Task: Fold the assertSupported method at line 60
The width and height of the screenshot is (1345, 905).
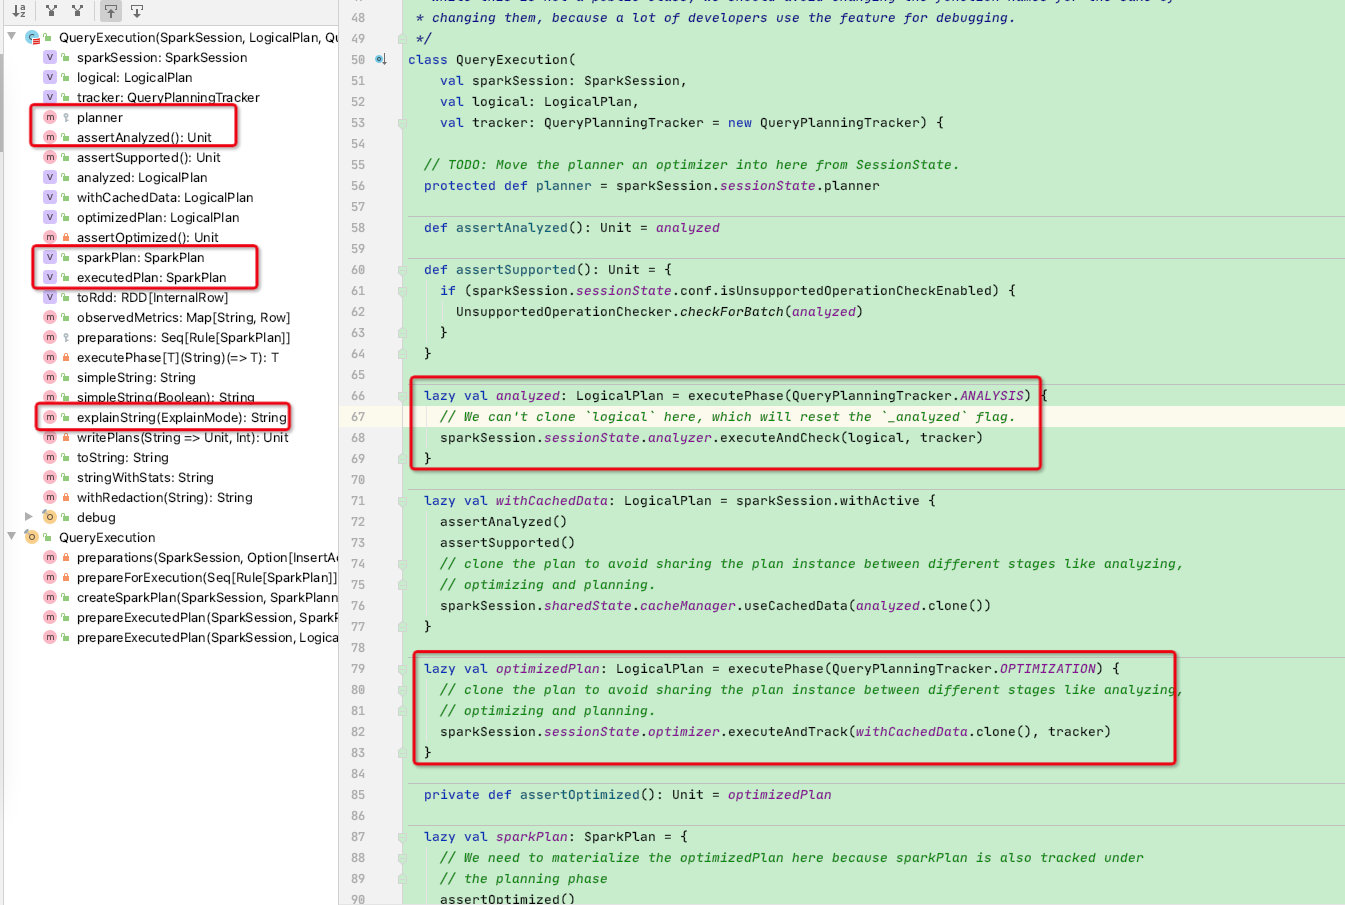Action: coord(402,270)
